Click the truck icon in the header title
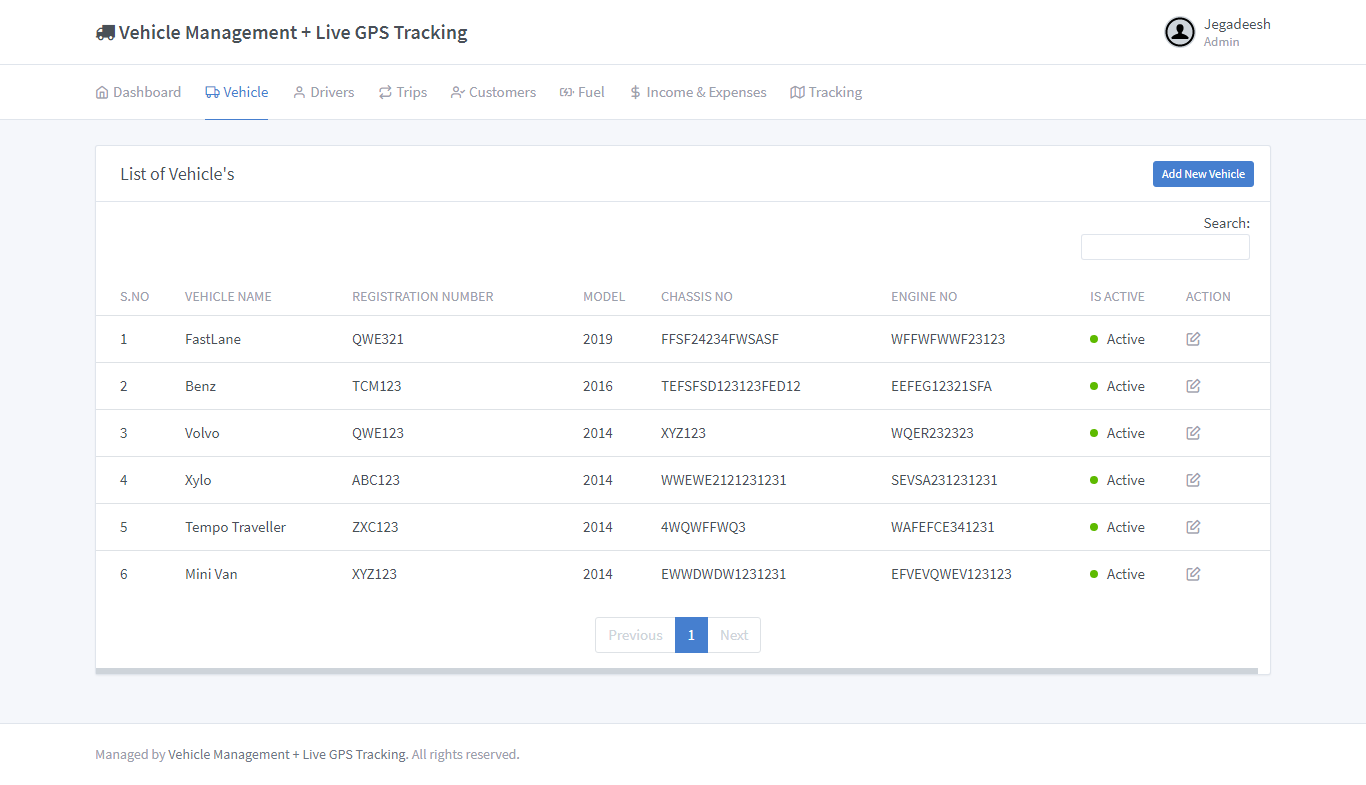The height and width of the screenshot is (785, 1366). 104,31
